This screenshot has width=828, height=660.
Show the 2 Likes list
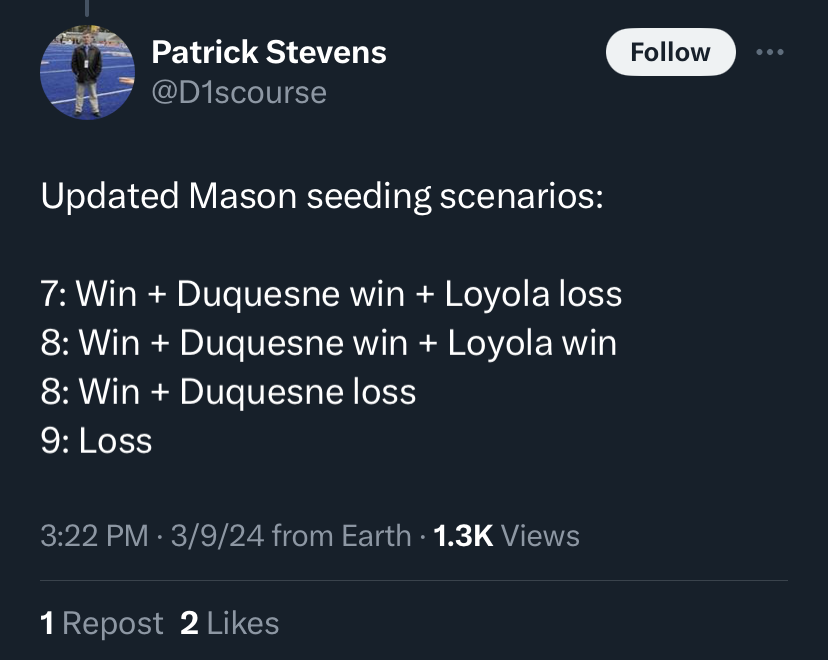pos(229,624)
